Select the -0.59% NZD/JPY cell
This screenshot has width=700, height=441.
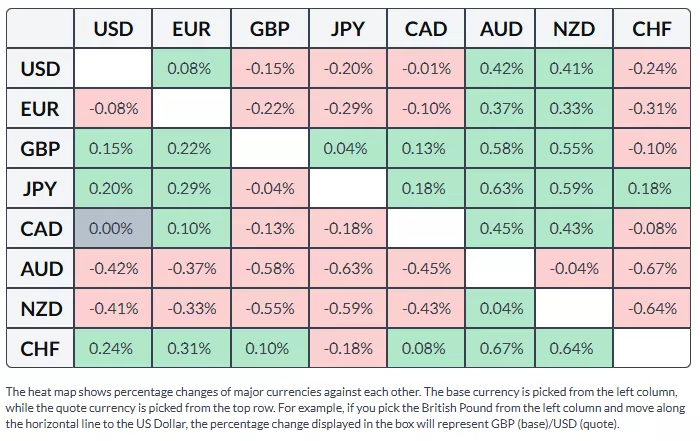(x=347, y=309)
